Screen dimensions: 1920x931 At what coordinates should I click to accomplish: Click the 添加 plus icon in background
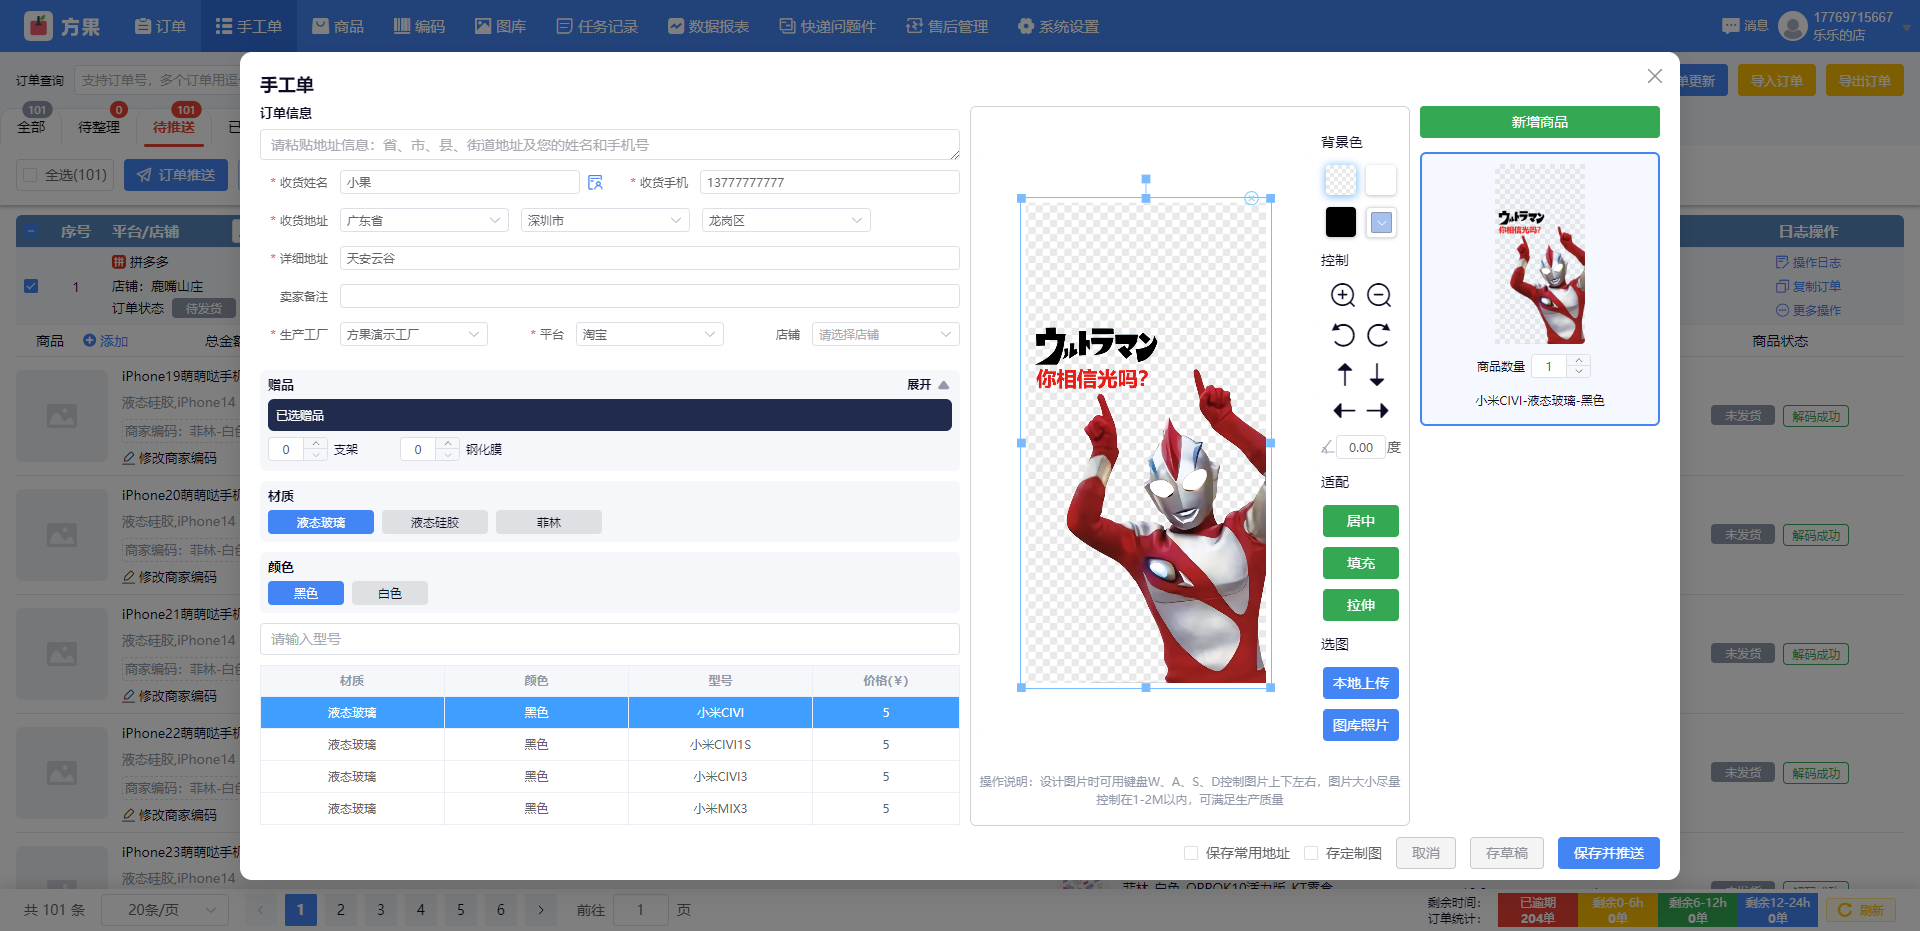point(89,341)
